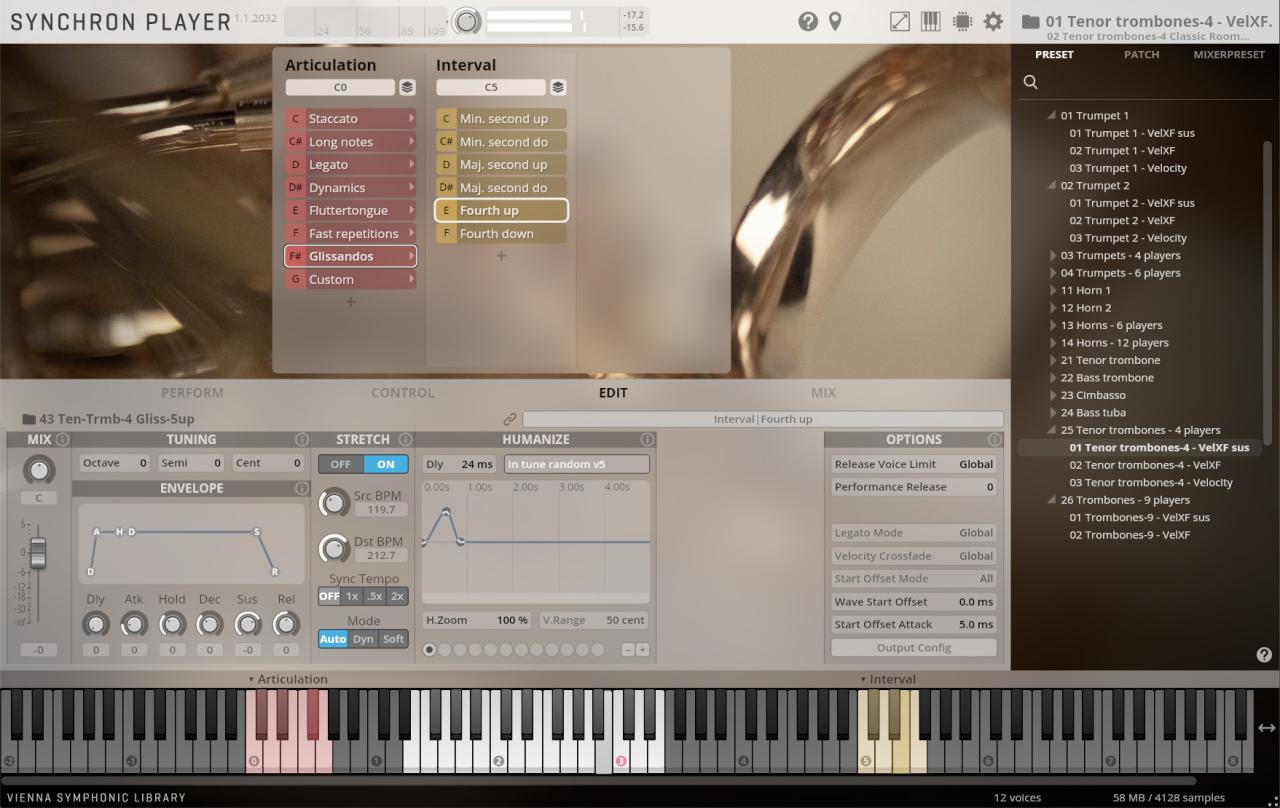Click the Articulation layers stack icon
This screenshot has height=808, width=1280.
click(x=407, y=87)
